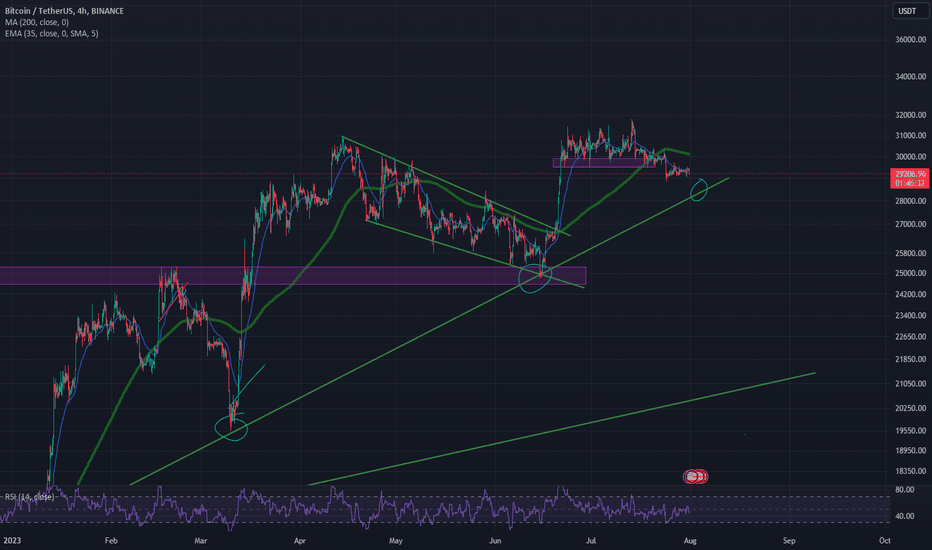The height and width of the screenshot is (550, 932).
Task: Click the 21050.00 price scale label
Action: [911, 384]
